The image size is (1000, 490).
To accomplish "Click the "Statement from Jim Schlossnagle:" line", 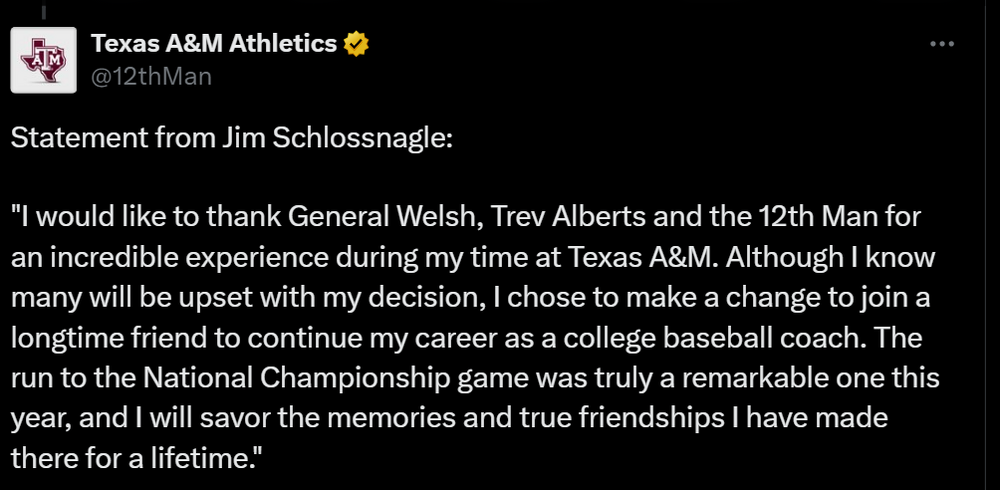I will coord(232,137).
